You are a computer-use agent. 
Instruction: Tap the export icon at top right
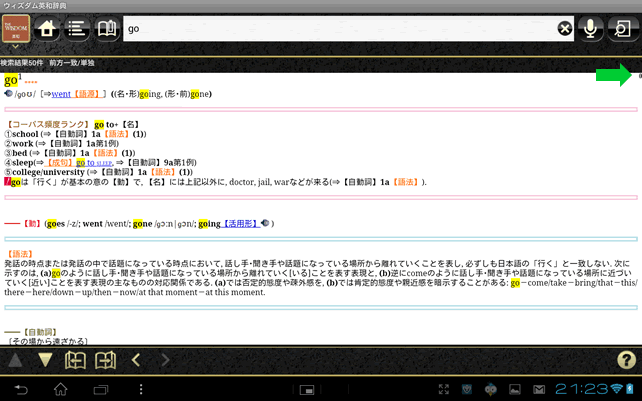[x=623, y=29]
